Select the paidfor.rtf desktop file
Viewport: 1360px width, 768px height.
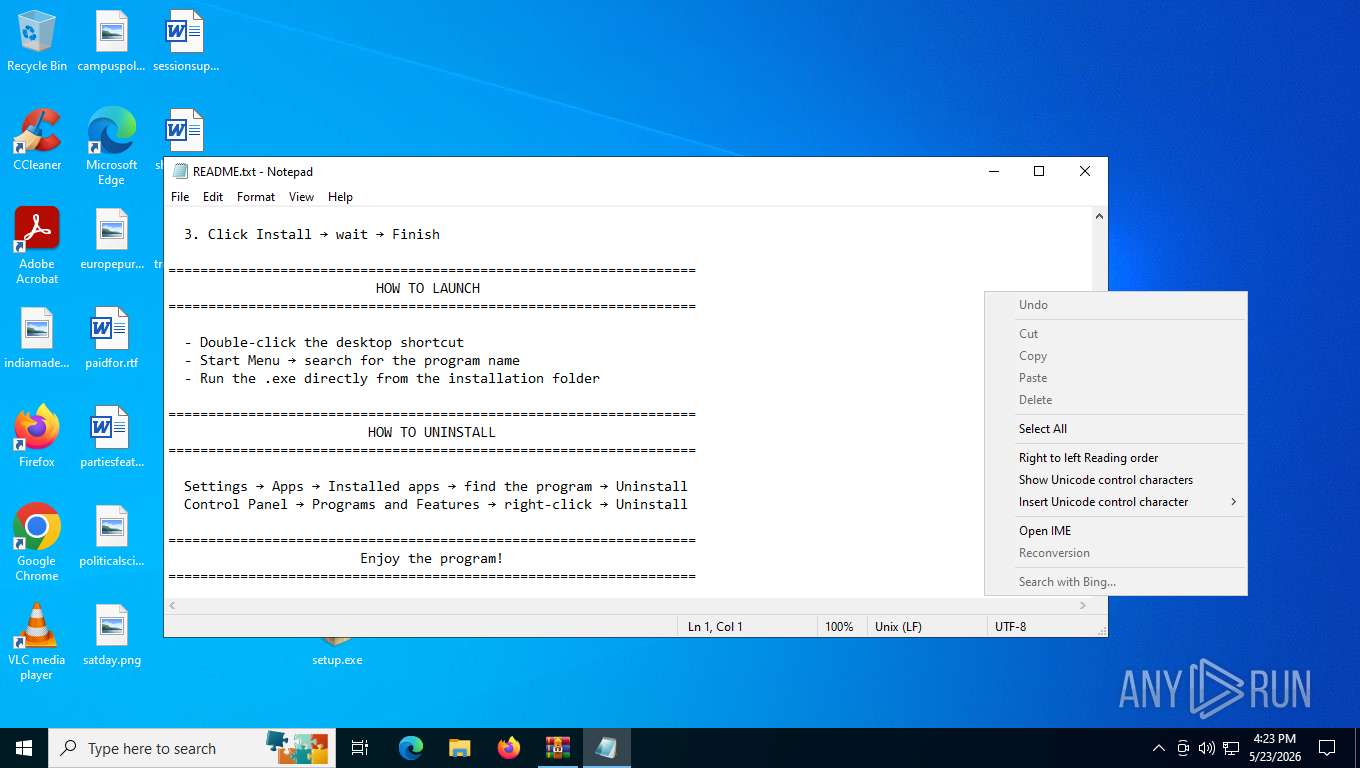pyautogui.click(x=111, y=338)
